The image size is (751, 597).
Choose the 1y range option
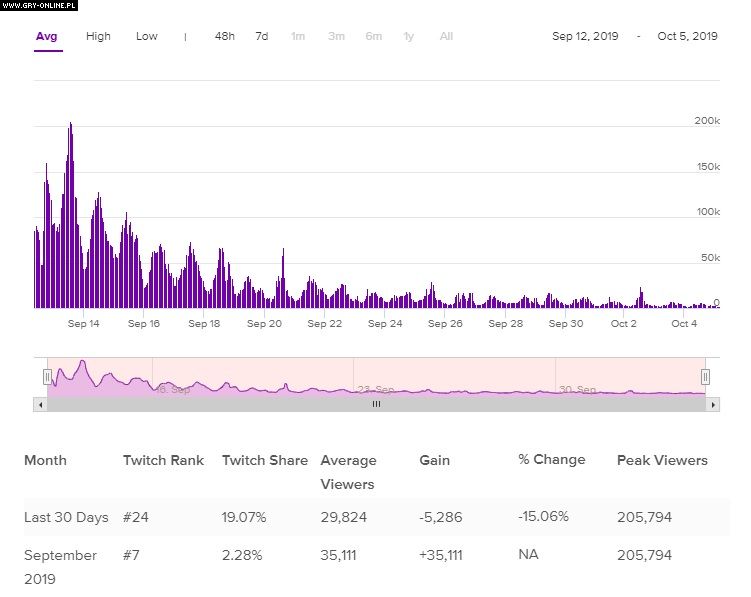[x=409, y=37]
